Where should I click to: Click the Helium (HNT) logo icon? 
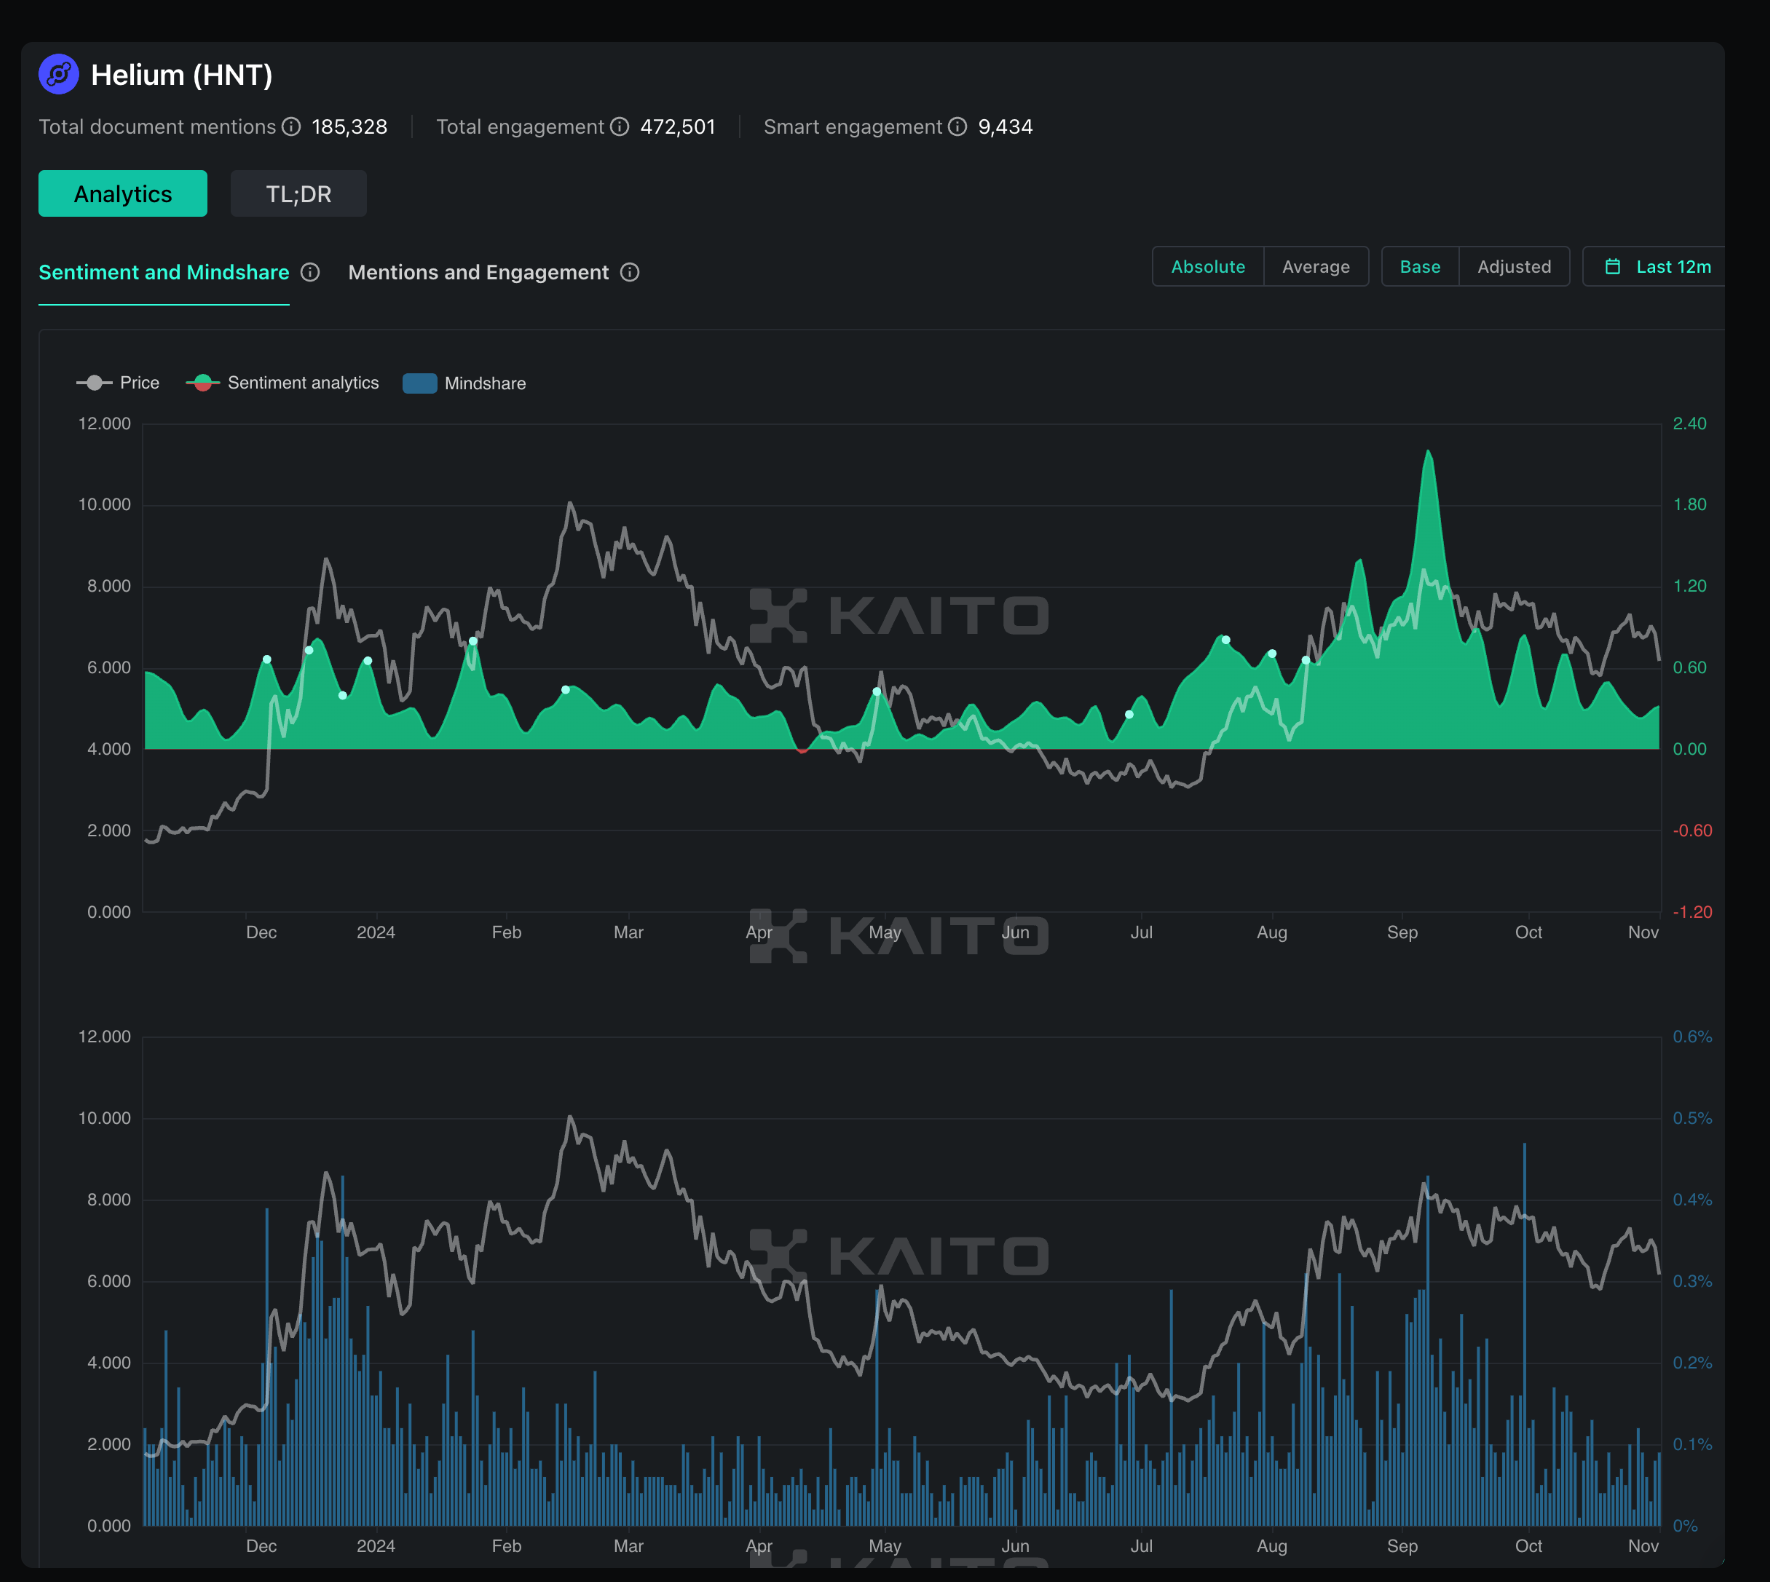(59, 75)
